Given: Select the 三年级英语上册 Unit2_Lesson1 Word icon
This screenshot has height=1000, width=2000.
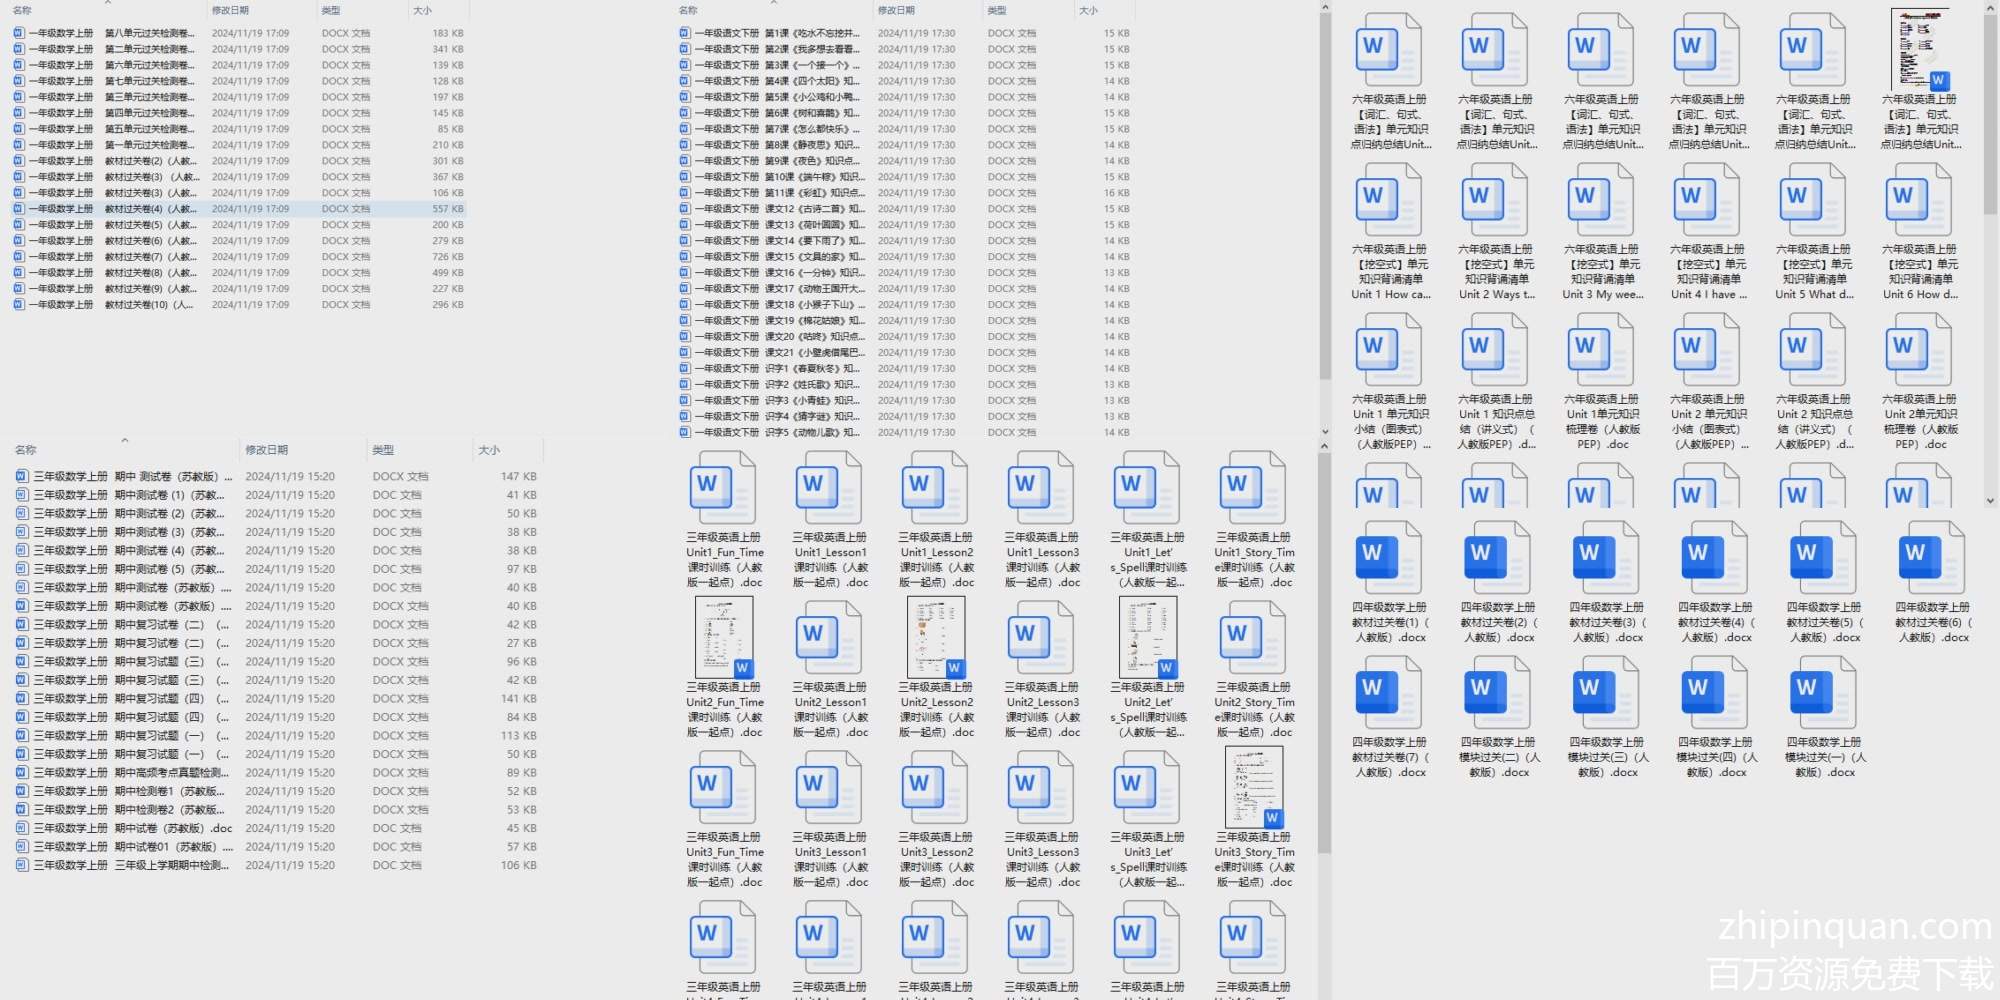Looking at the screenshot, I should 829,637.
